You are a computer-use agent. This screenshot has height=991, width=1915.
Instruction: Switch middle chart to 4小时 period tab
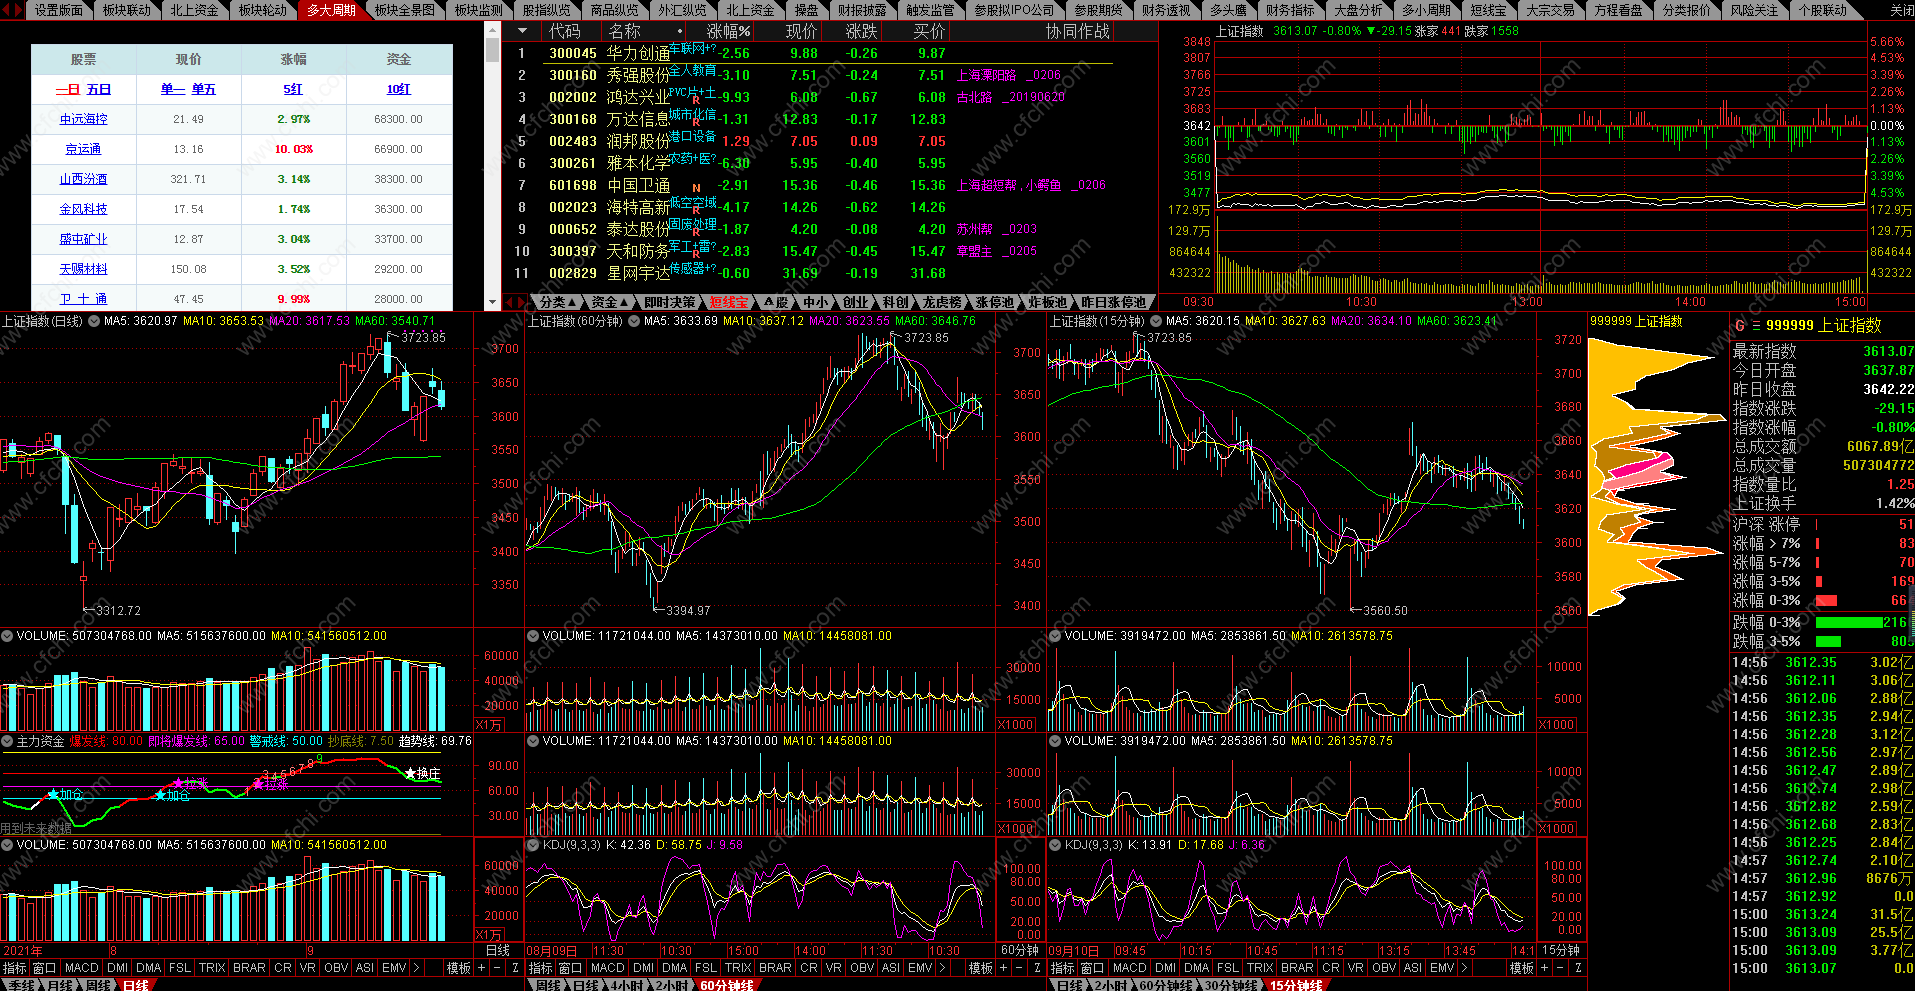click(x=627, y=985)
